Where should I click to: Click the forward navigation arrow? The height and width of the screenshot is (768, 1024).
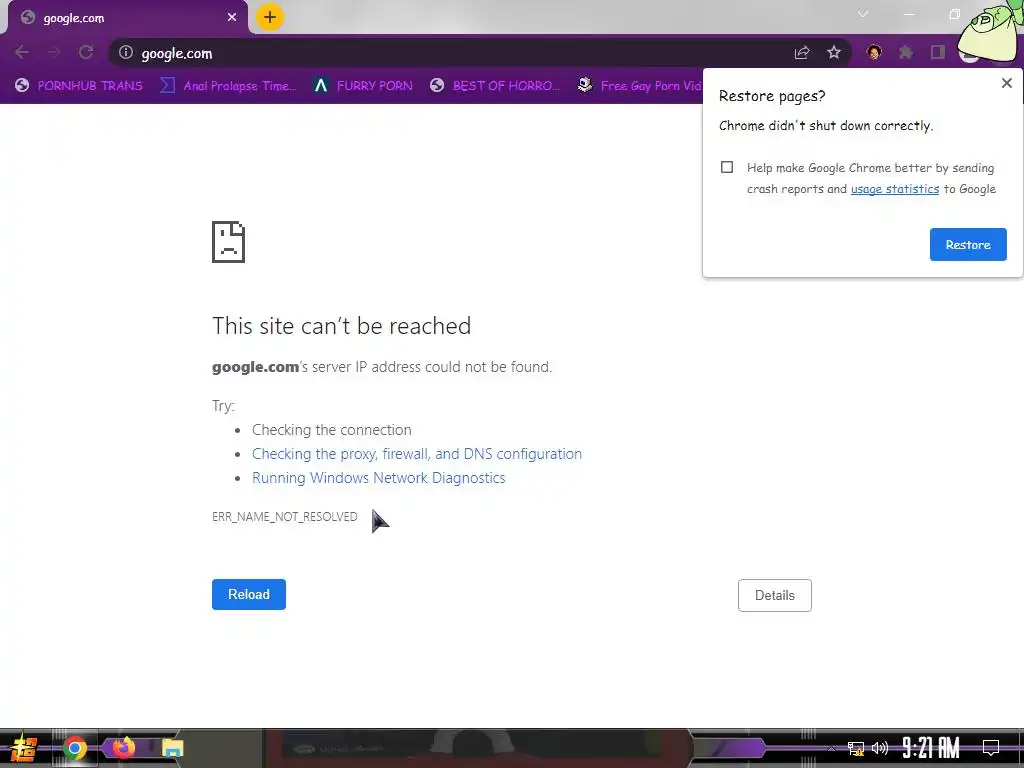point(54,53)
